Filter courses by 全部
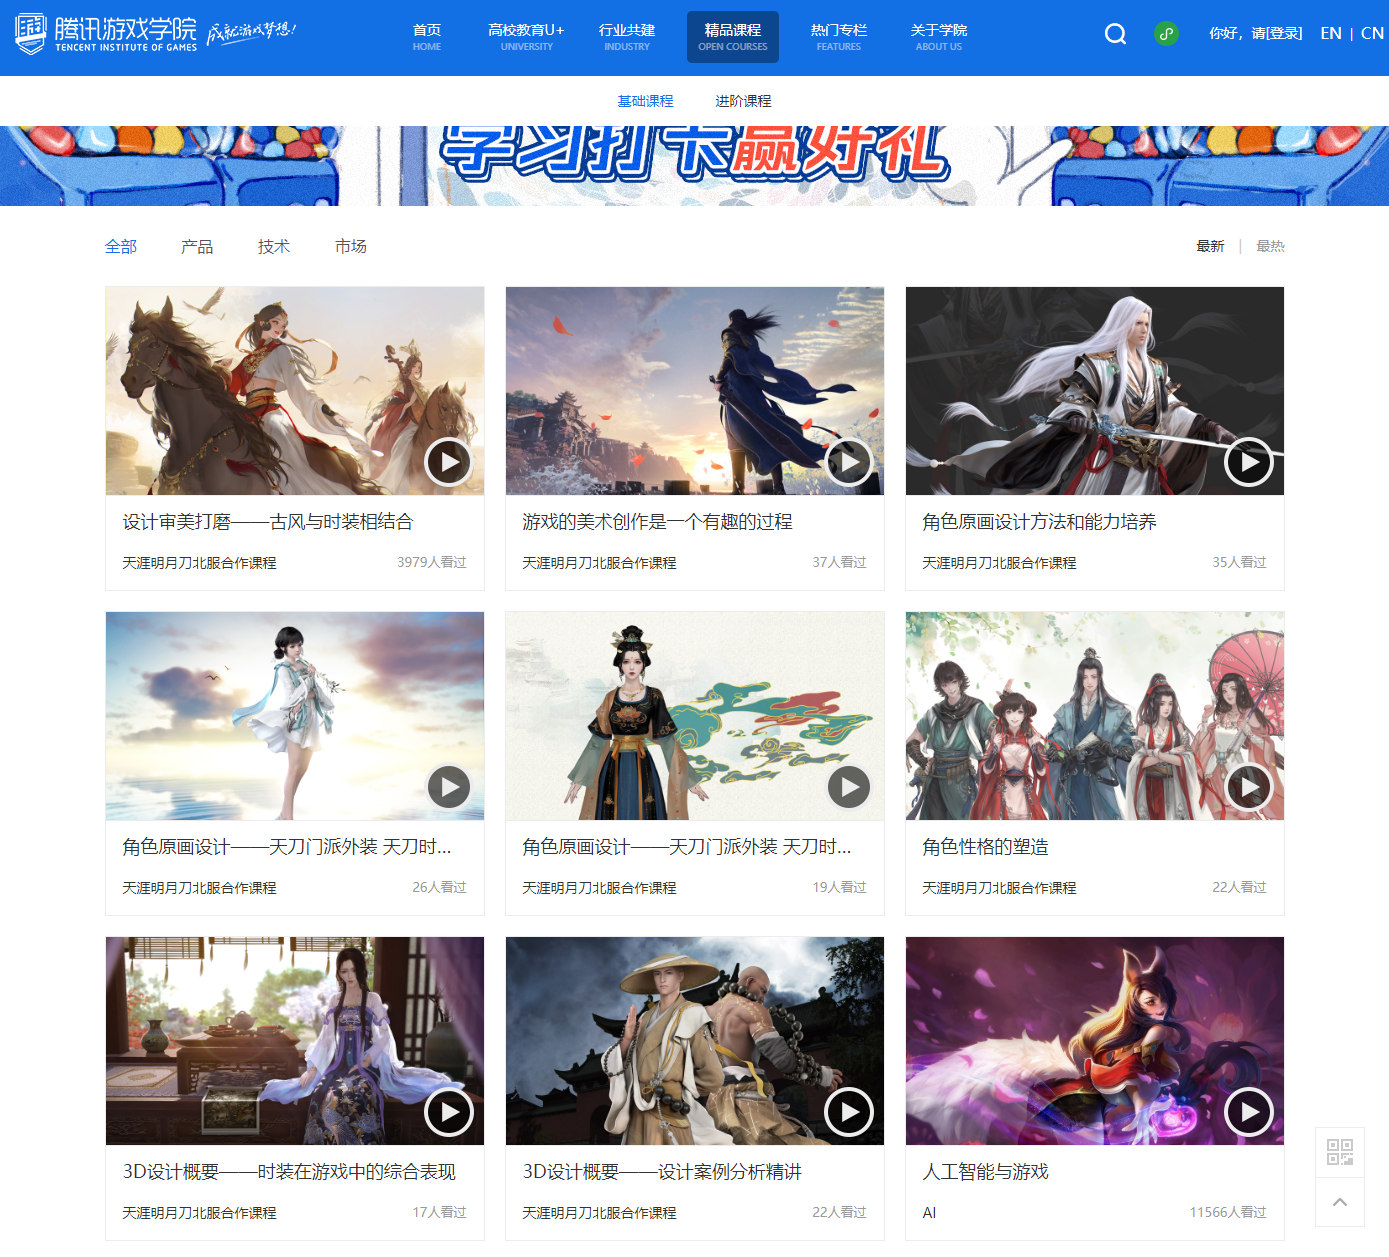Screen dimensions: 1389x1257 point(121,246)
